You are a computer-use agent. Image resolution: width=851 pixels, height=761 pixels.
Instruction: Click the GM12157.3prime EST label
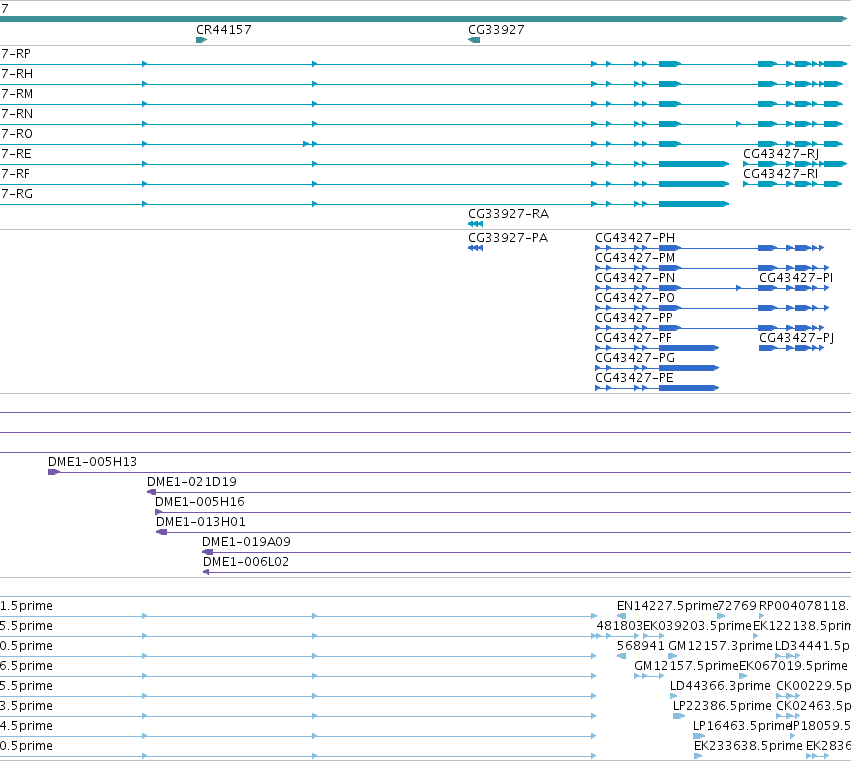point(720,646)
